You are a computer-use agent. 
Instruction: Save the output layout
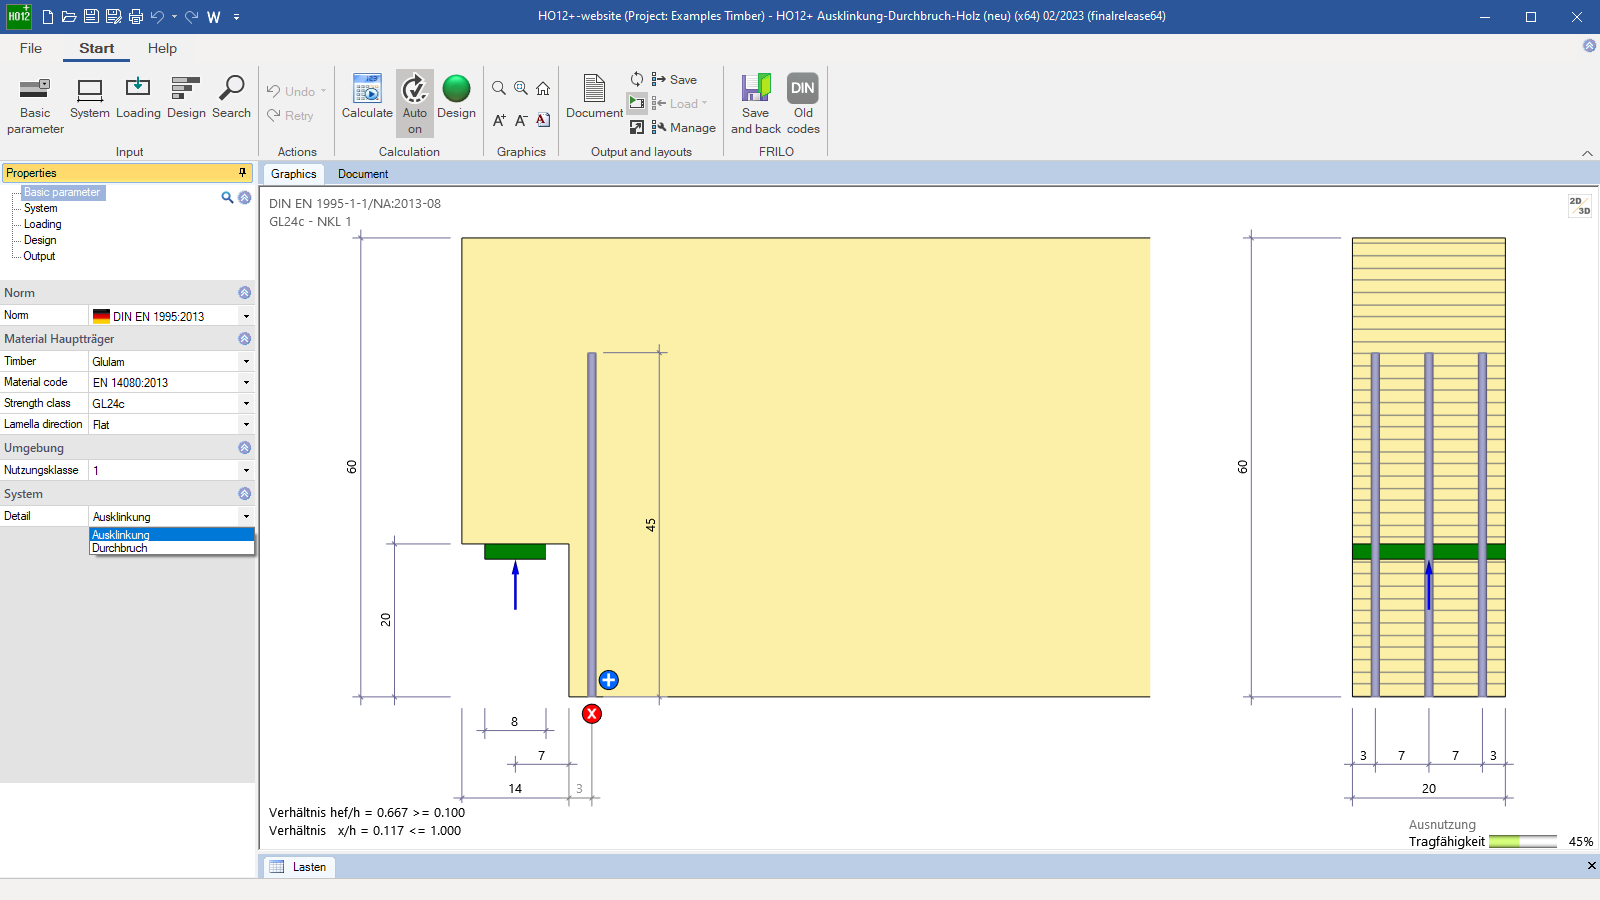tap(675, 79)
